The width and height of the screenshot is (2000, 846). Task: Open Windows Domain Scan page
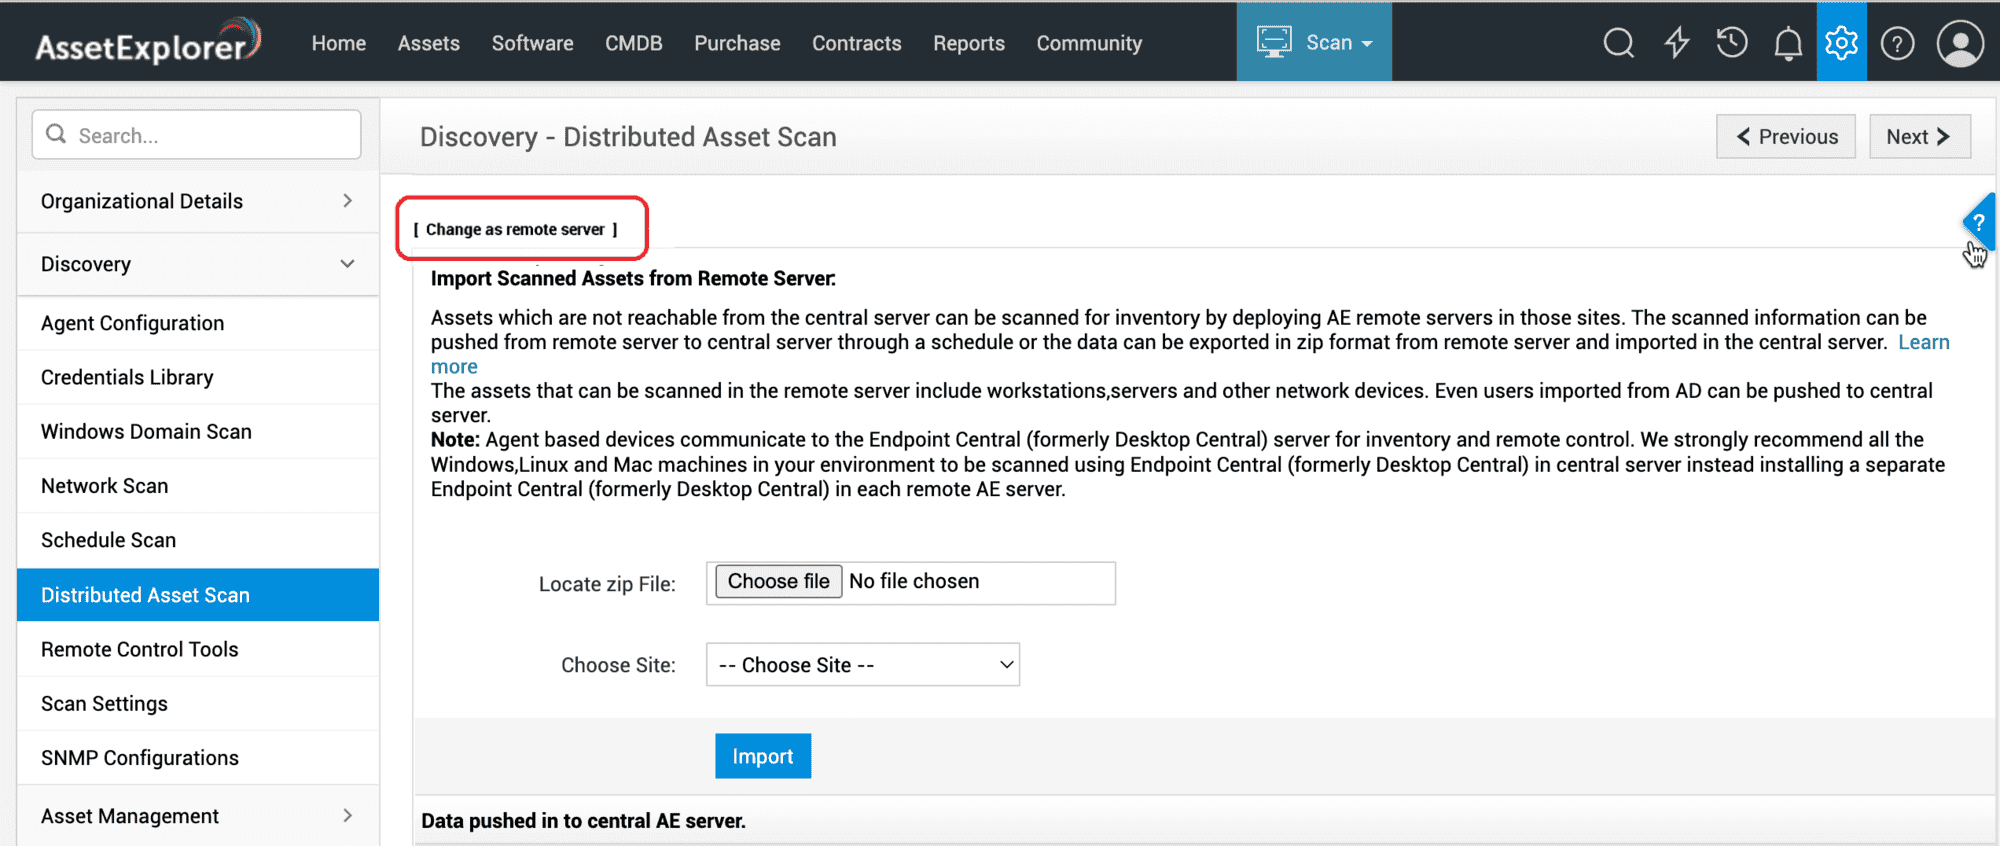pos(198,431)
